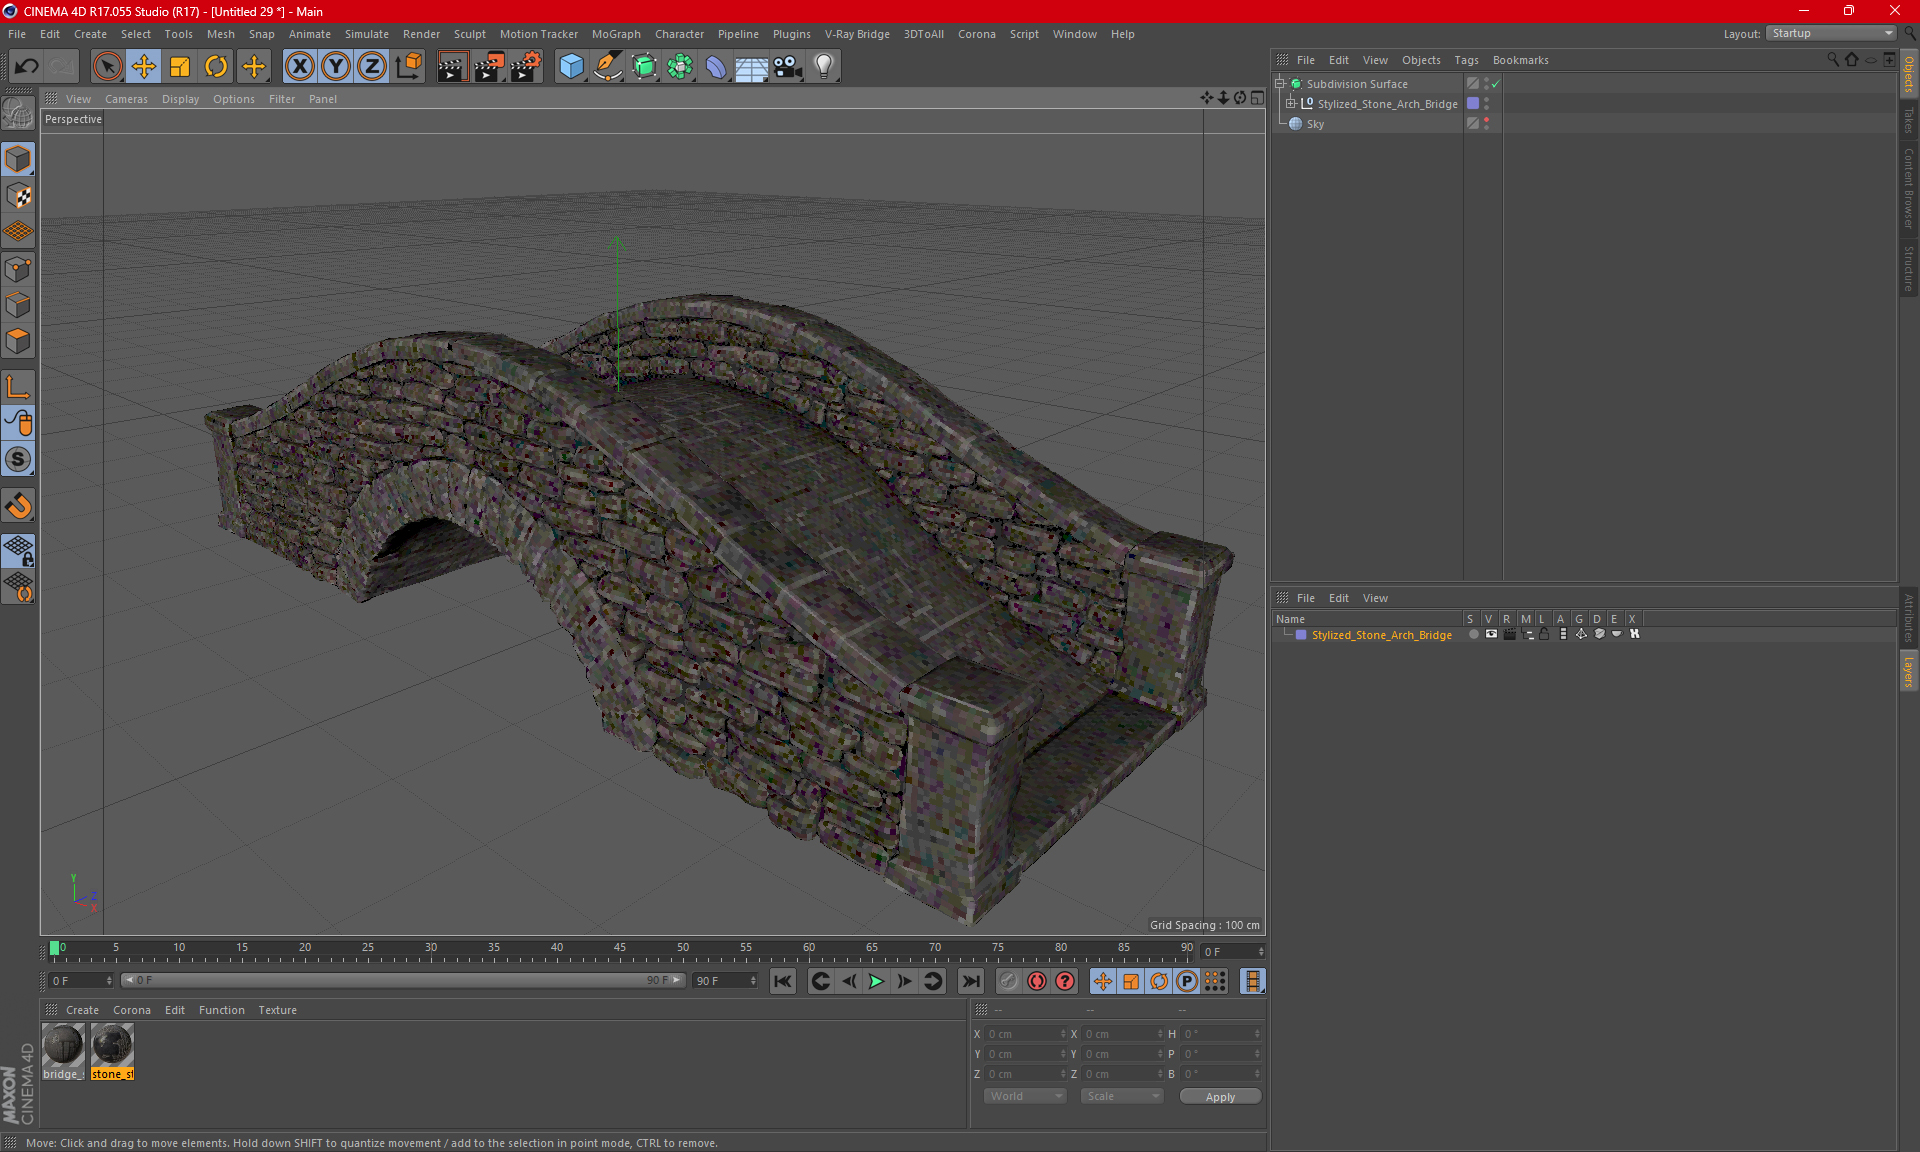Go to end of animation
The width and height of the screenshot is (1920, 1152).
tap(970, 981)
